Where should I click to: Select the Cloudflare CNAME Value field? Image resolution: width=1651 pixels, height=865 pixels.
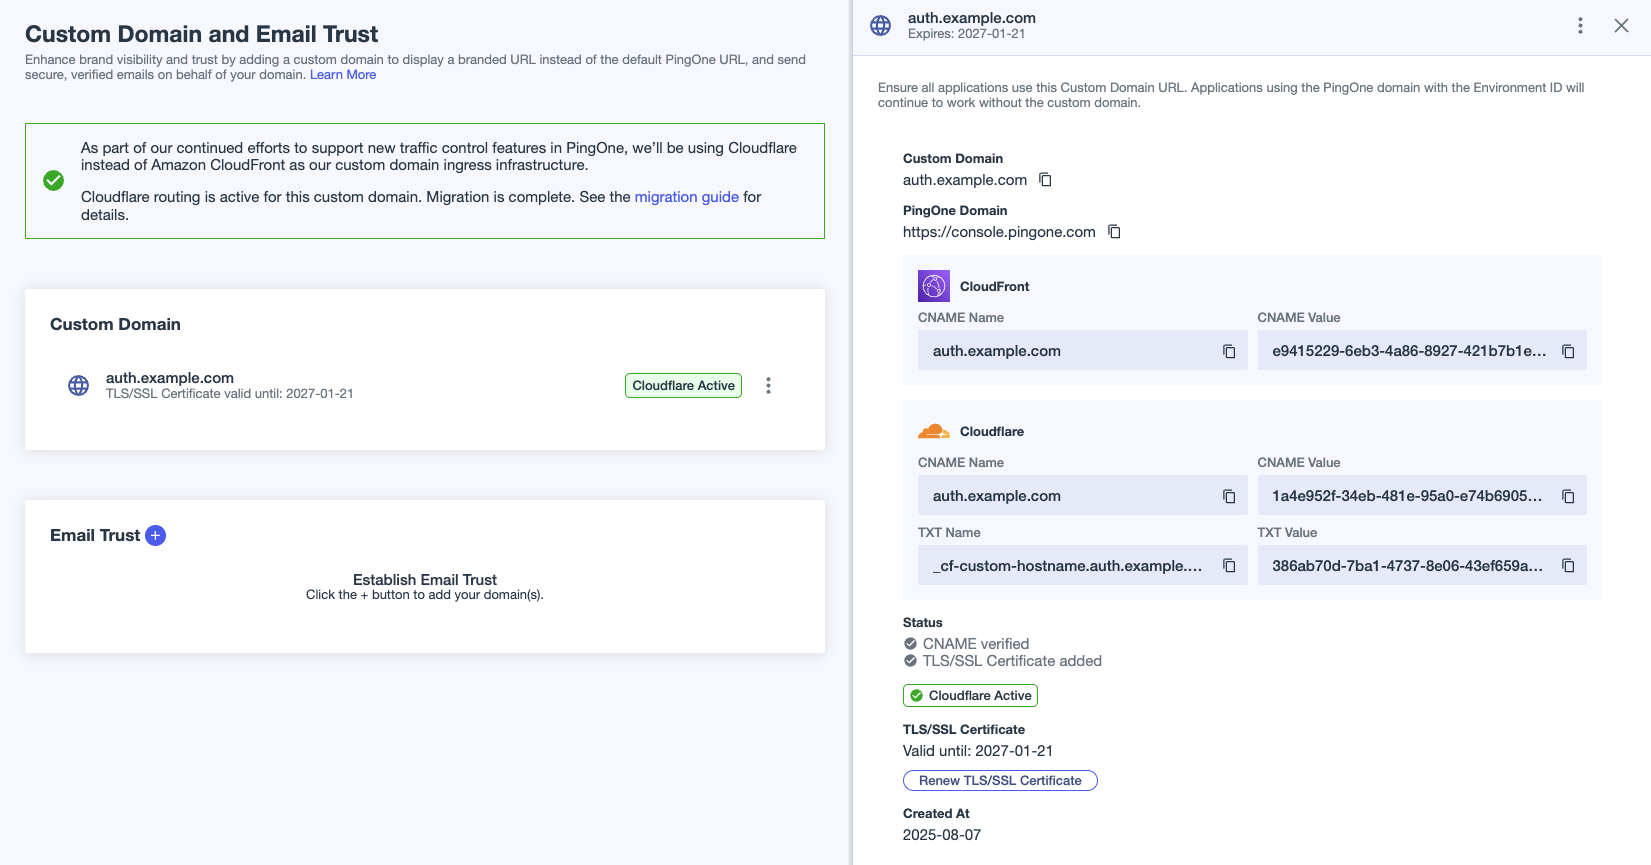pyautogui.click(x=1421, y=496)
